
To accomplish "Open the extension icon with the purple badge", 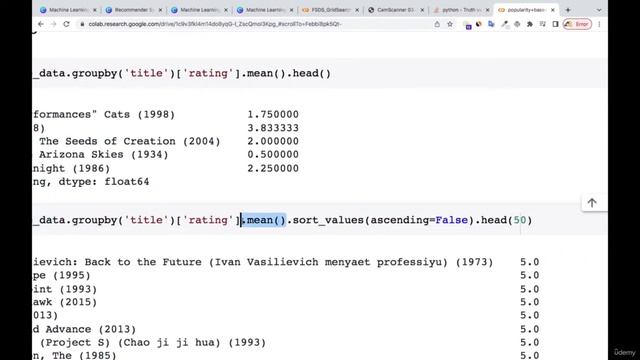I will click(x=467, y=25).
